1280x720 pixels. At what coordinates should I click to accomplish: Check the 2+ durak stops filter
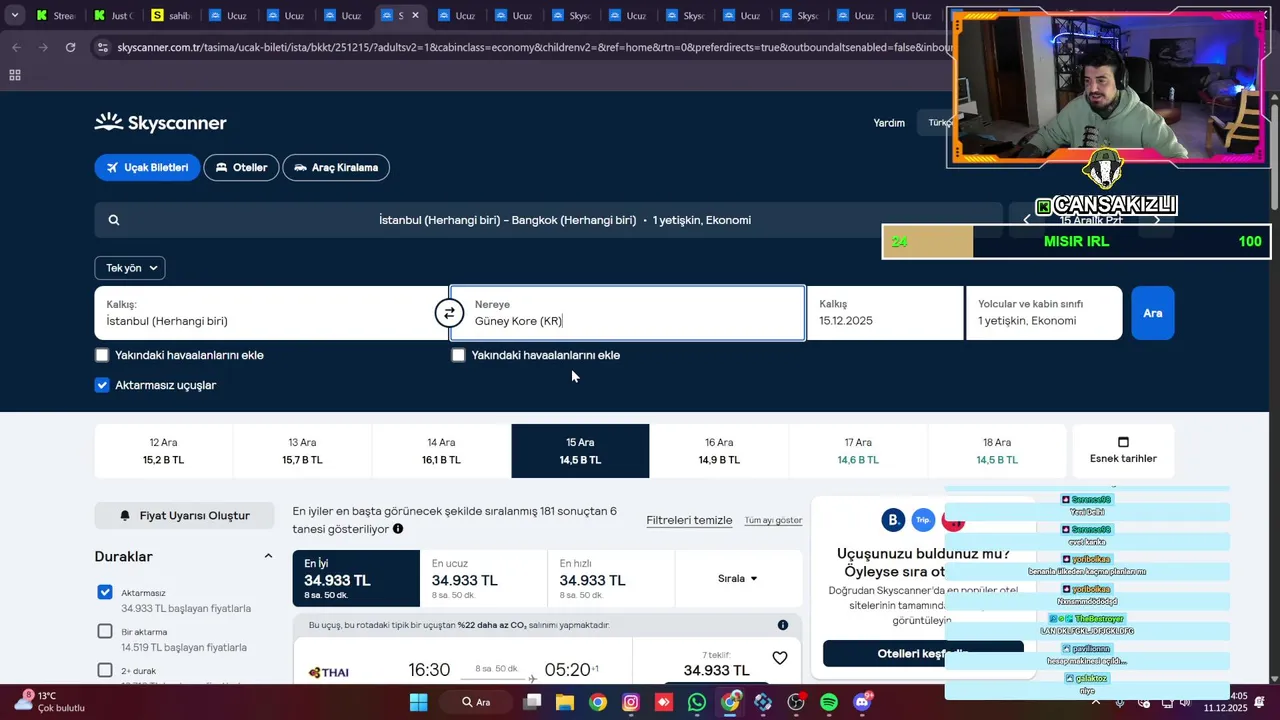pos(105,670)
